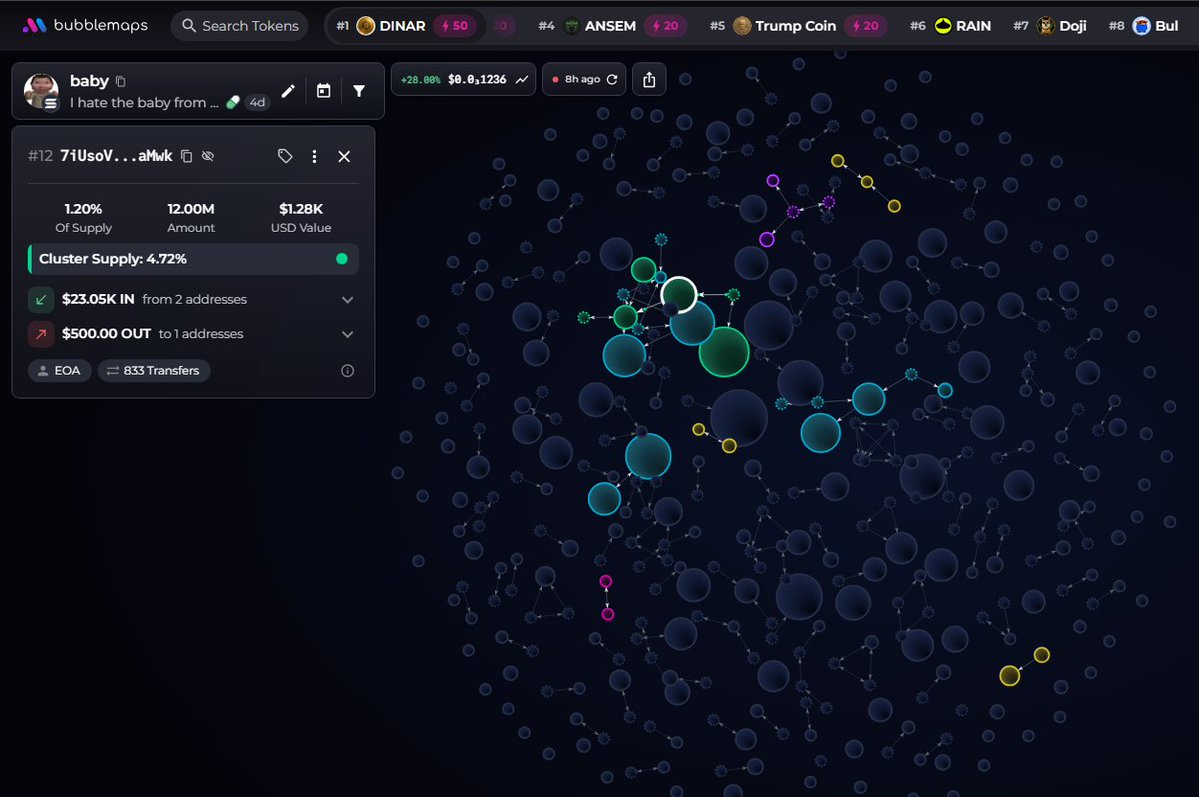Click the pump pill icon next to token description
Viewport: 1199px width, 797px height.
pyautogui.click(x=233, y=102)
